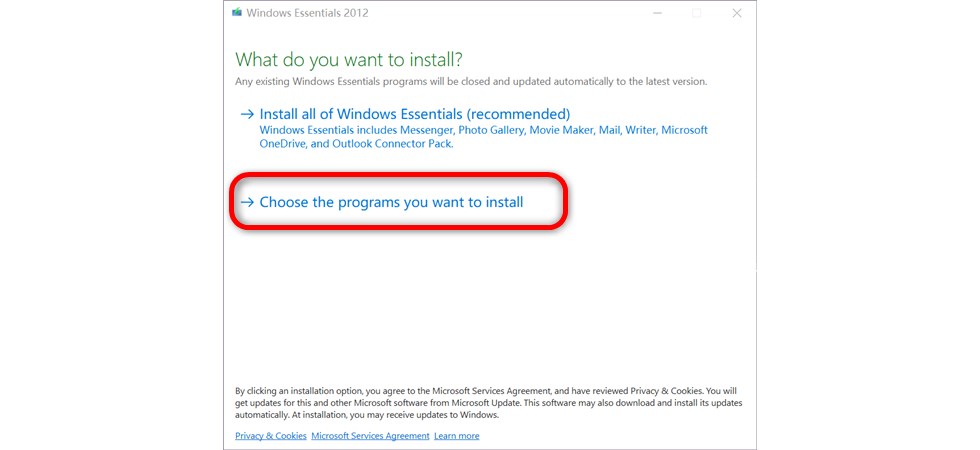Click the 'get updates for this and other' line

click(489, 403)
